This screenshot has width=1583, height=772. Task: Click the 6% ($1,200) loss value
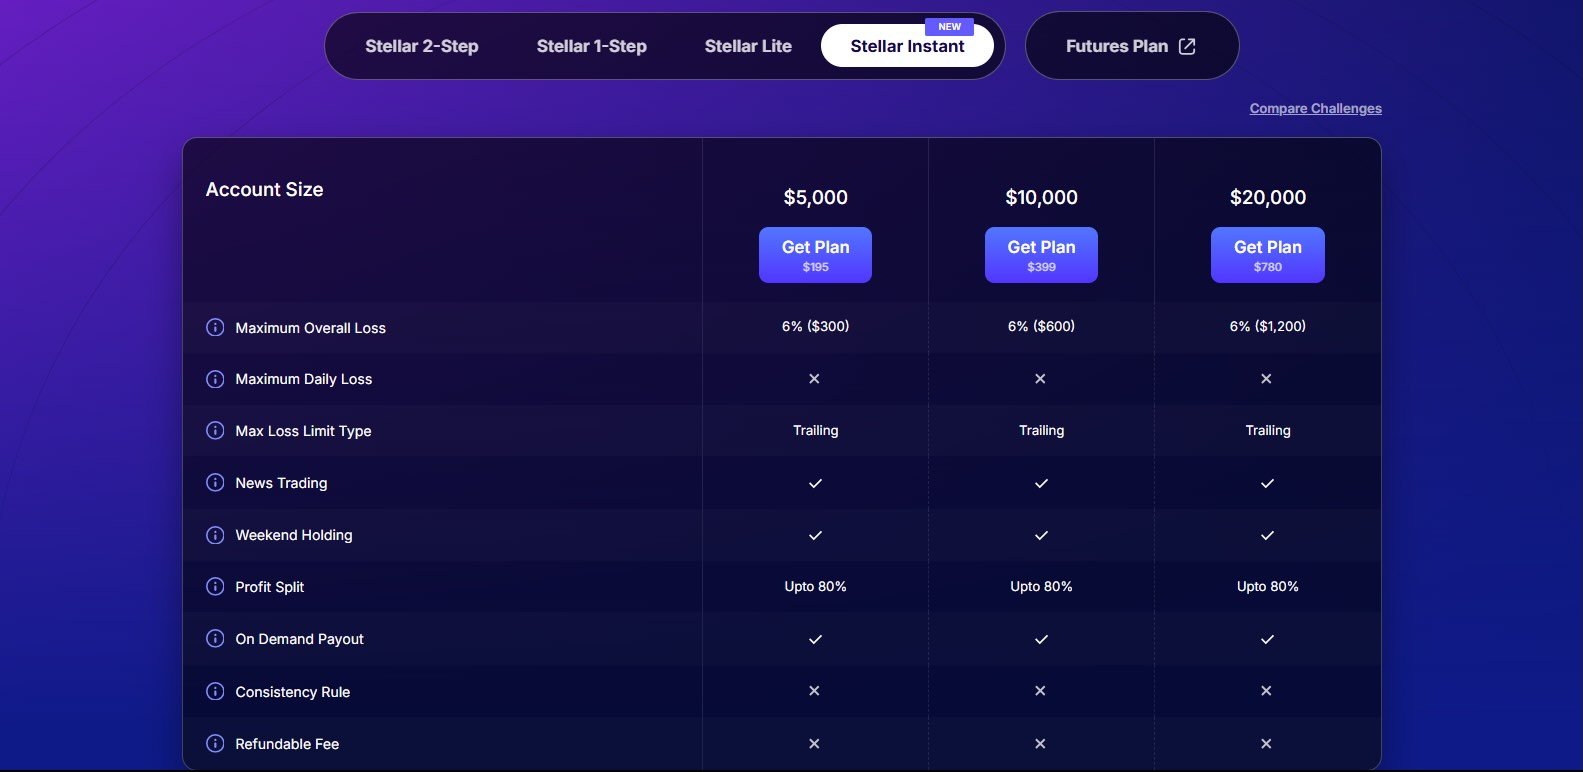coord(1267,326)
